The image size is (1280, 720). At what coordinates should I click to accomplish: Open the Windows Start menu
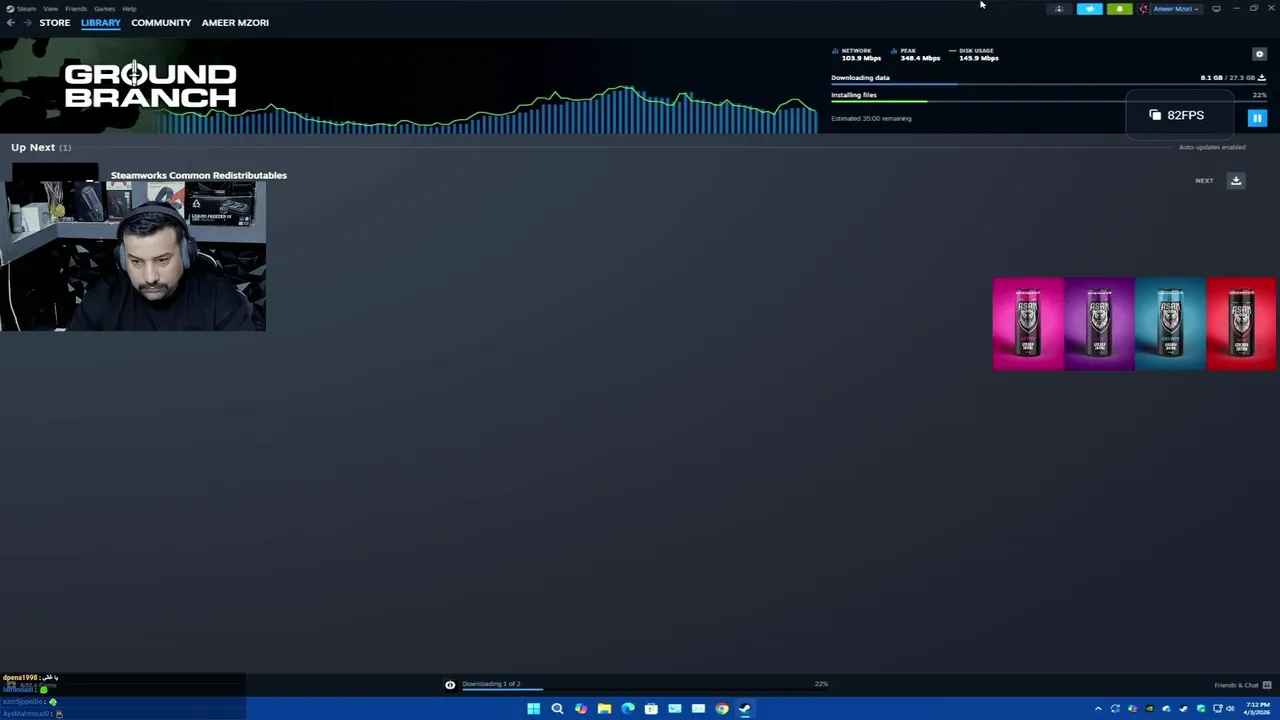(x=533, y=709)
